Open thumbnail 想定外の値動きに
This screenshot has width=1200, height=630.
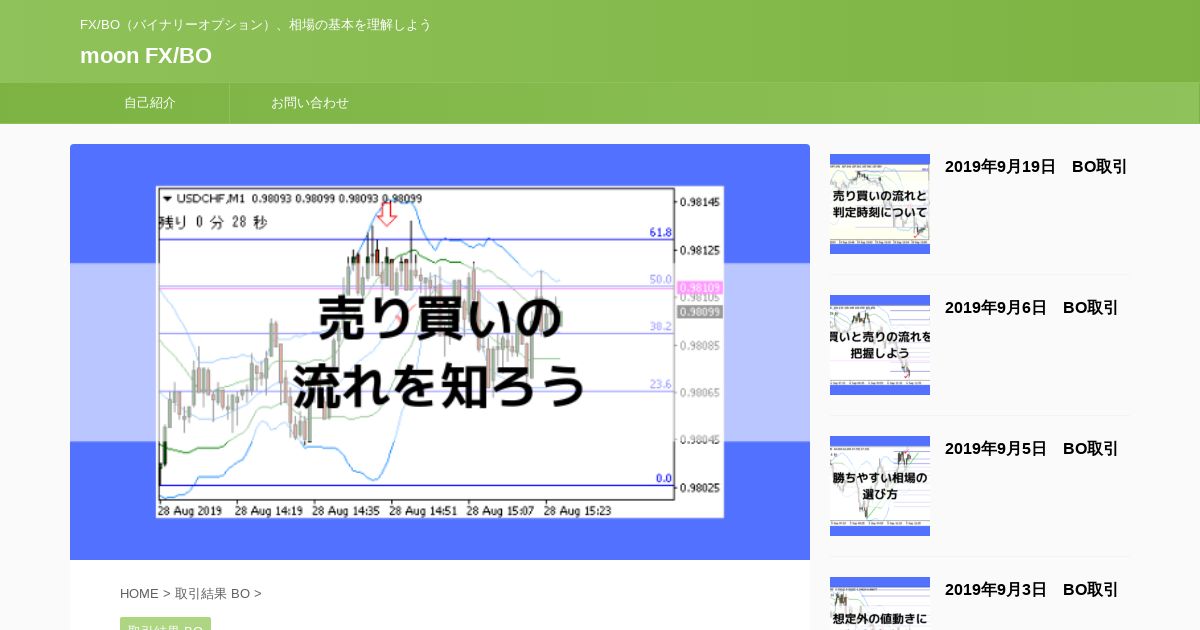click(880, 604)
